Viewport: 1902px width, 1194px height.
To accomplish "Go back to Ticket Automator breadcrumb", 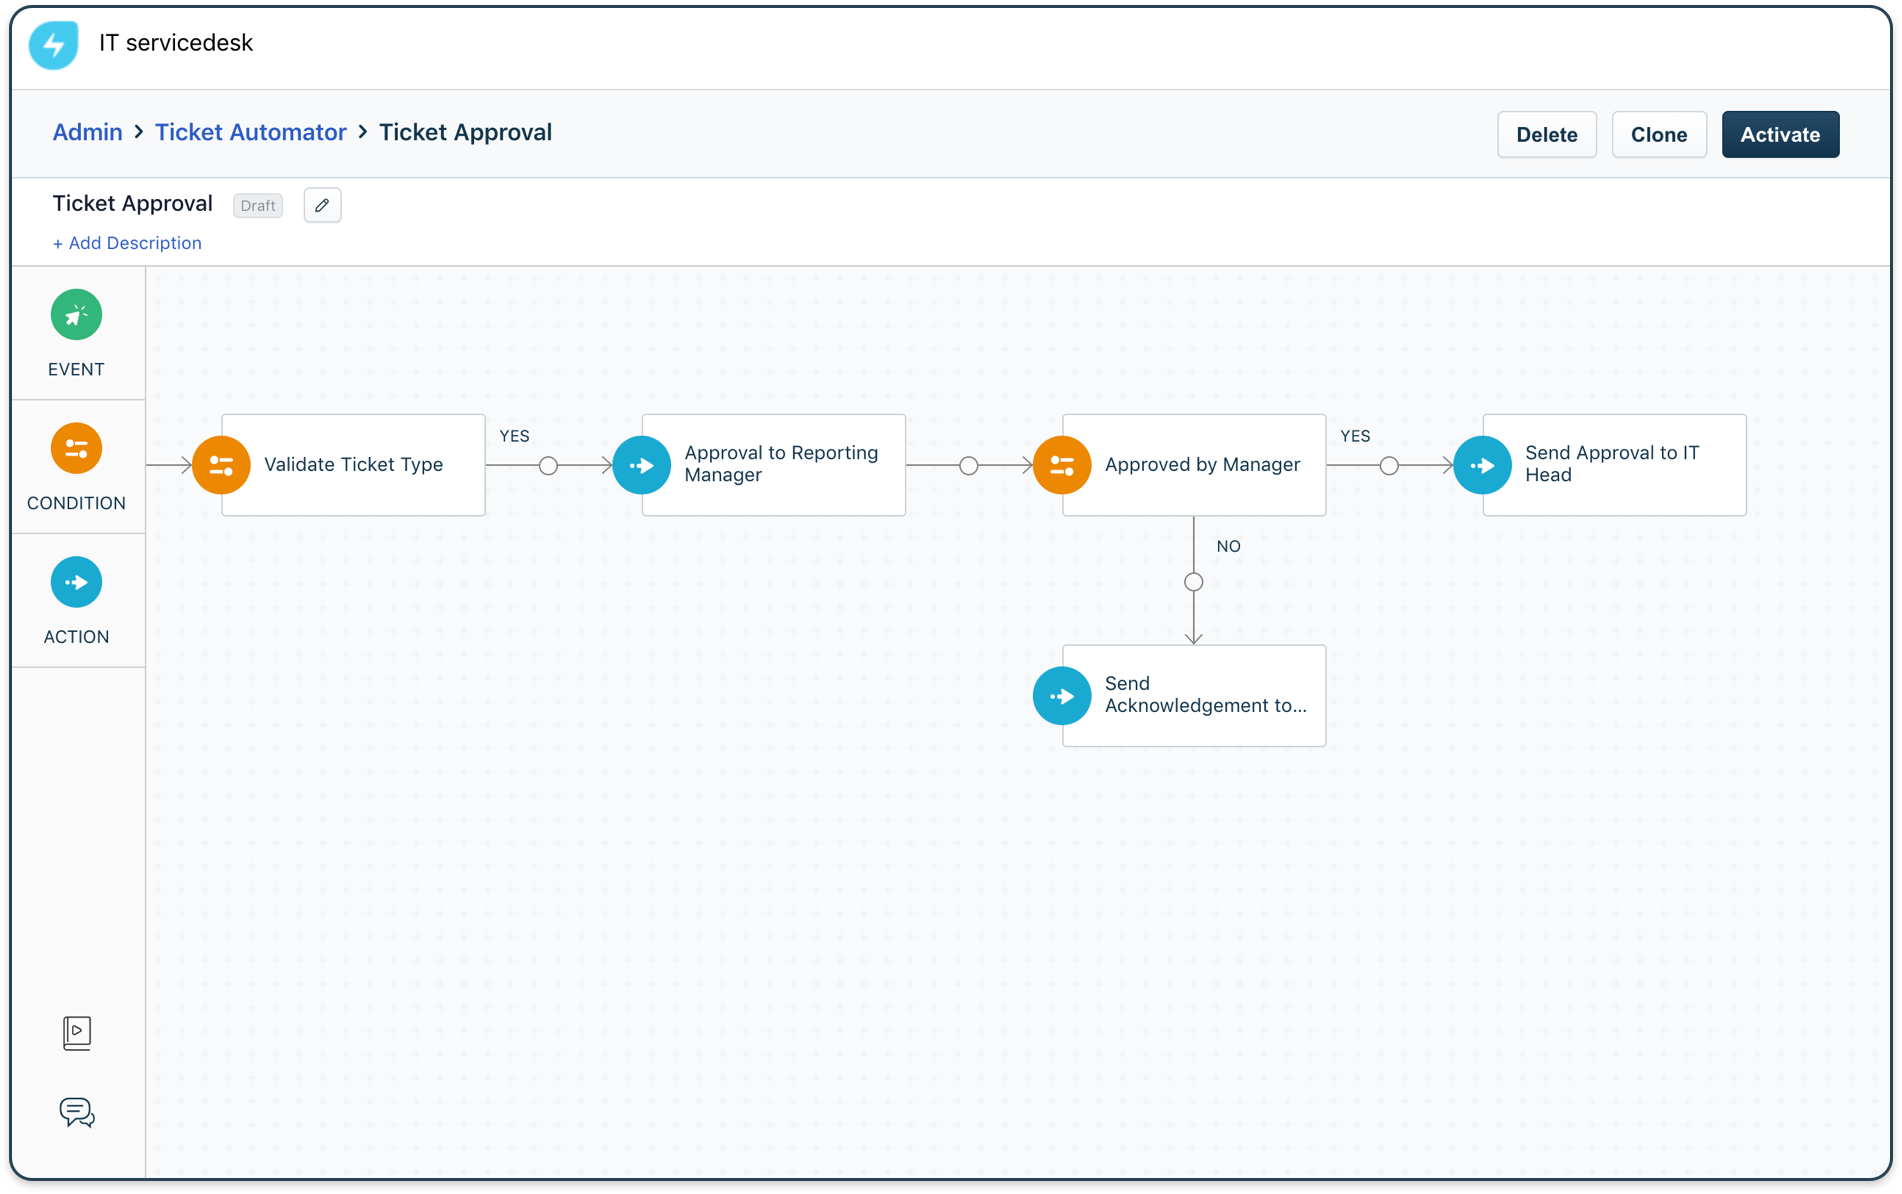I will click(251, 131).
